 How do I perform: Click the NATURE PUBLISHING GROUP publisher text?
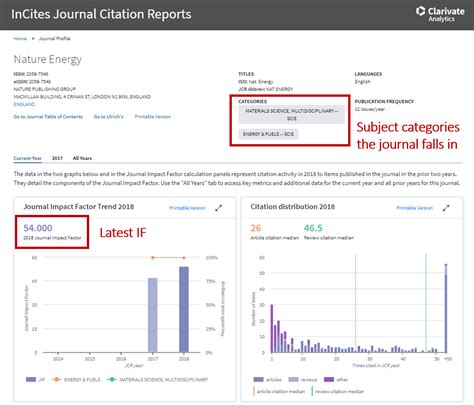point(45,89)
